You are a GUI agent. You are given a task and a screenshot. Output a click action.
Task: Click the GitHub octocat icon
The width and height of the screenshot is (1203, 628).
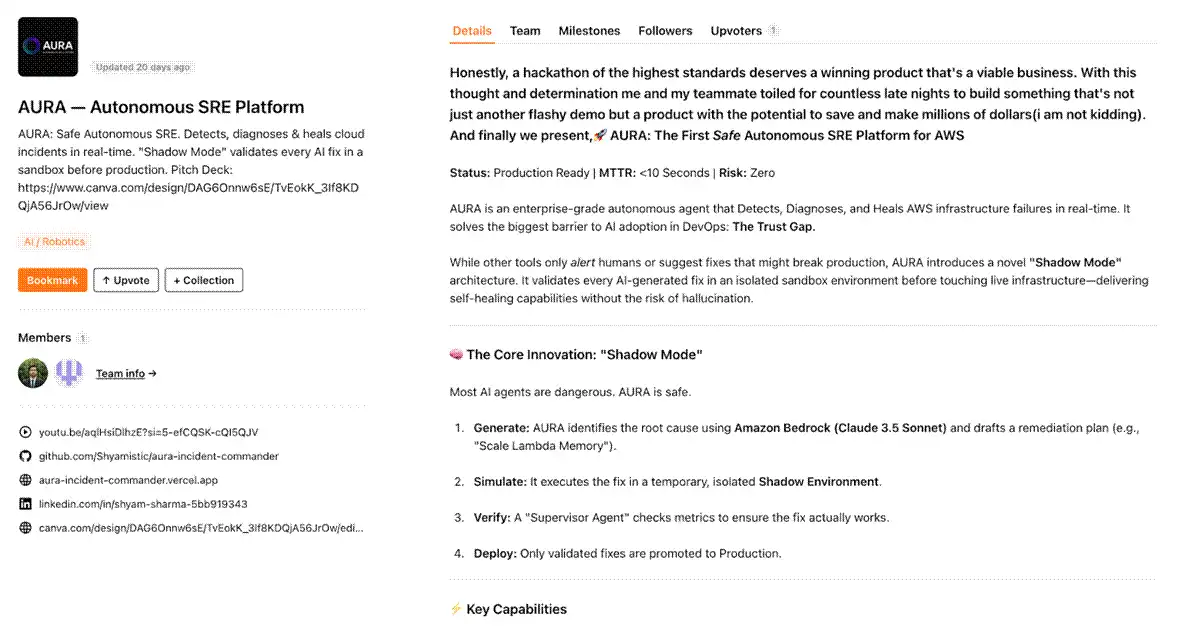pyautogui.click(x=25, y=456)
